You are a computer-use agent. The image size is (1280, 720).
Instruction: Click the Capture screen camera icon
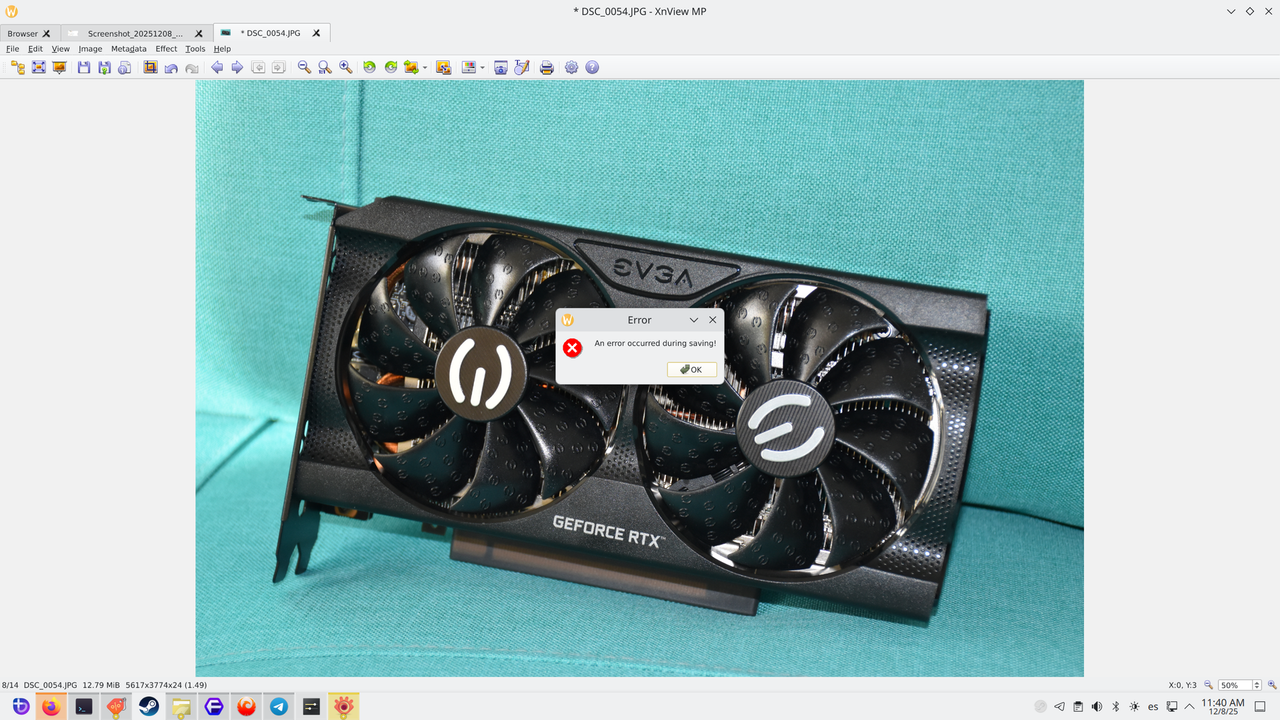coord(501,67)
